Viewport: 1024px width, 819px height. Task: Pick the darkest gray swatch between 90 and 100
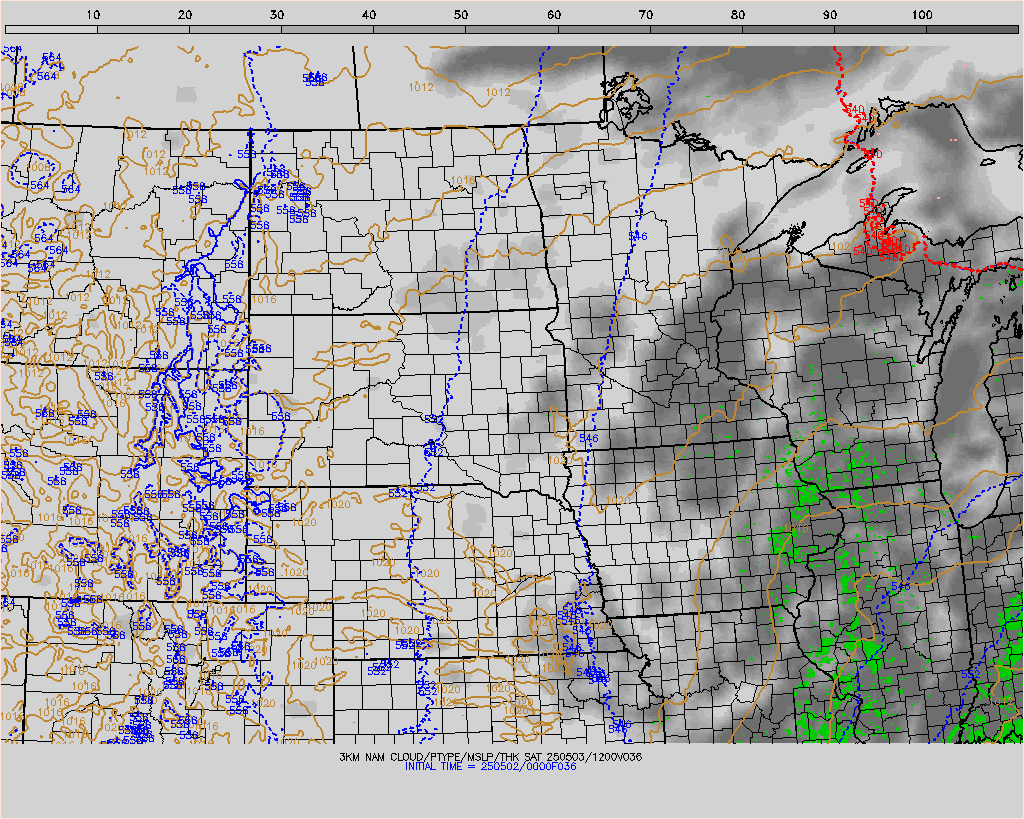[x=880, y=29]
